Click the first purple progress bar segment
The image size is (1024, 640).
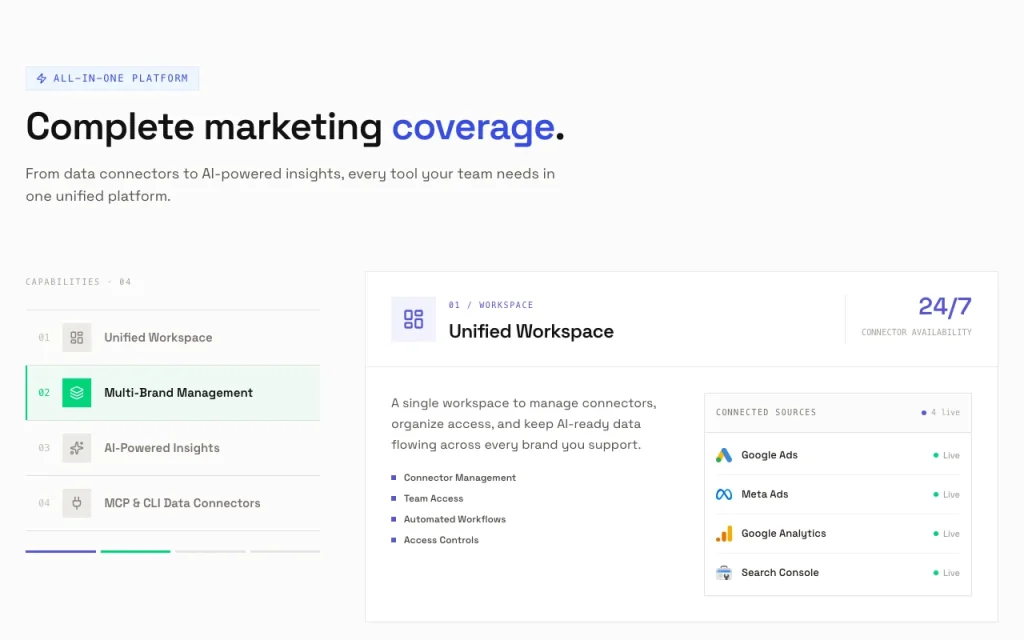point(61,551)
